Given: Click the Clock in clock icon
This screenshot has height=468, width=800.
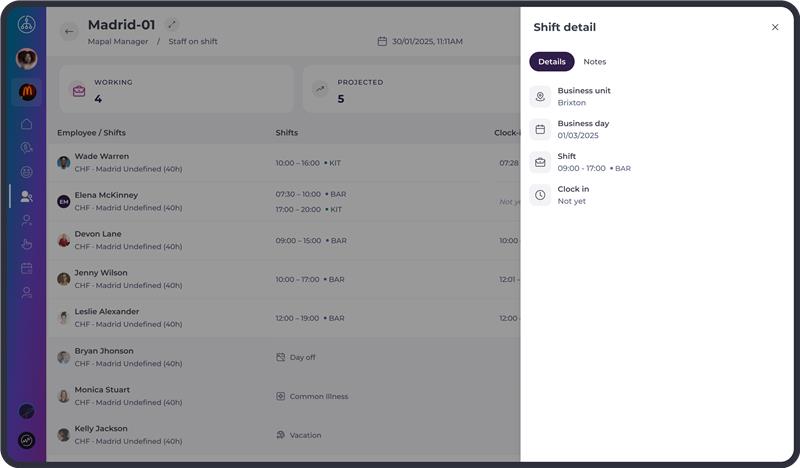Looking at the screenshot, I should (x=540, y=195).
